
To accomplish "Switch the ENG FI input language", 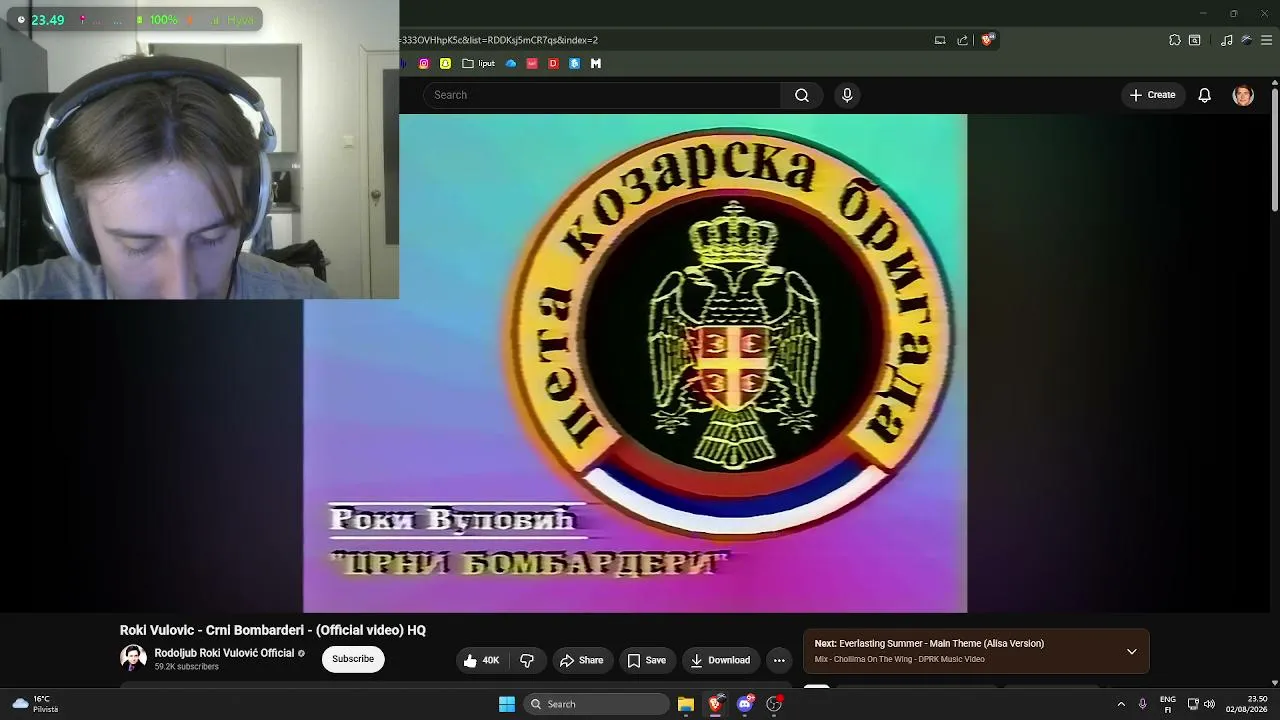I will point(1168,704).
